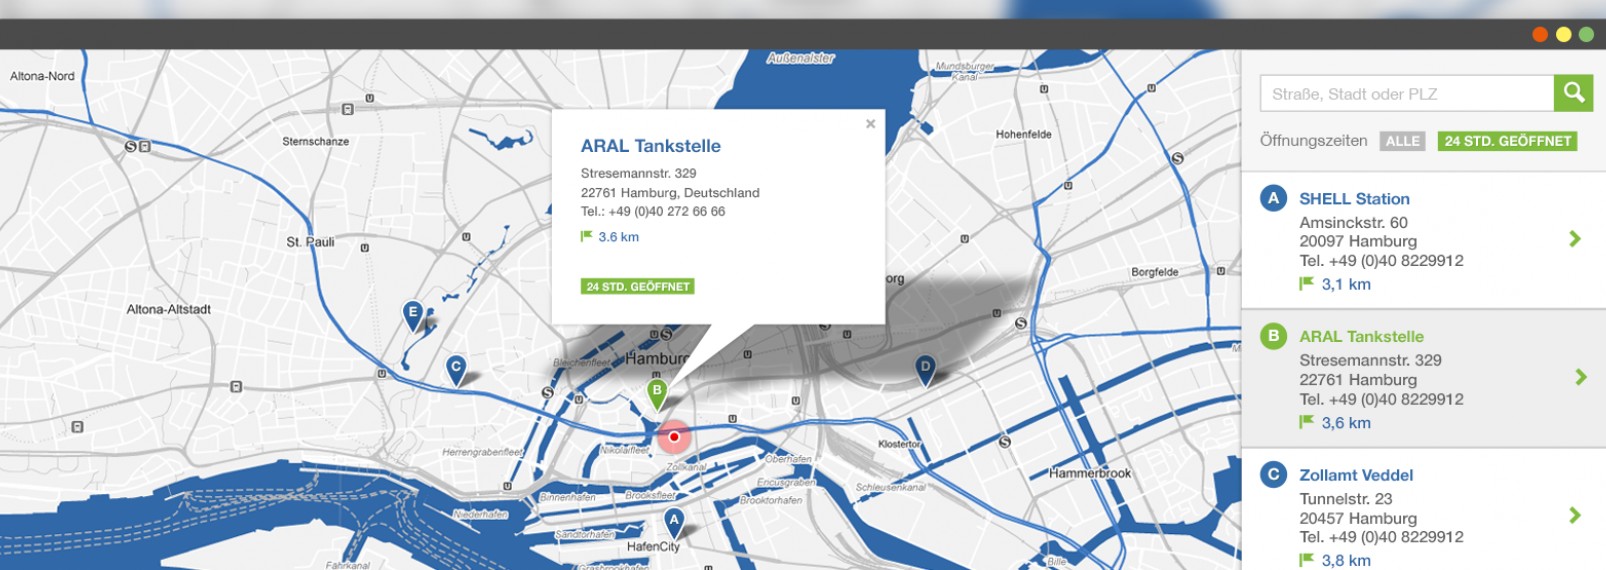Click the Borgfelde map label

coord(1154,272)
